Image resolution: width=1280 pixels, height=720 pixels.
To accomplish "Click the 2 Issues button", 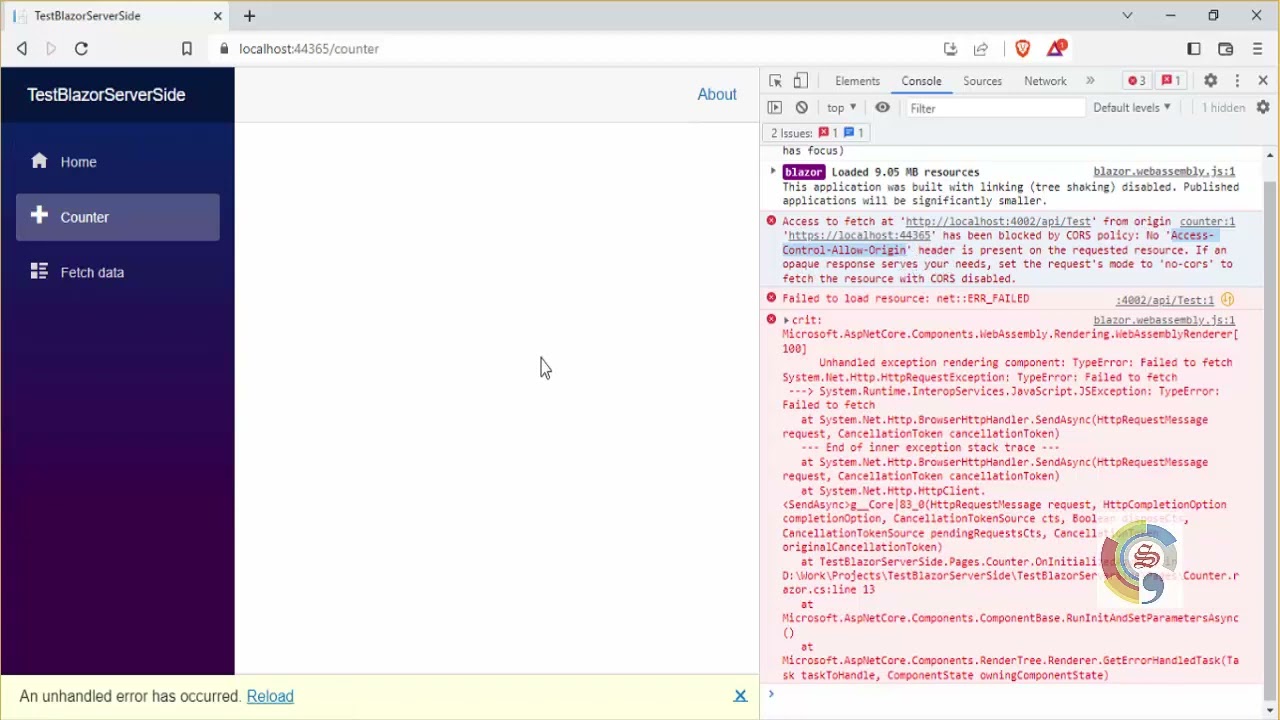I will coord(817,133).
